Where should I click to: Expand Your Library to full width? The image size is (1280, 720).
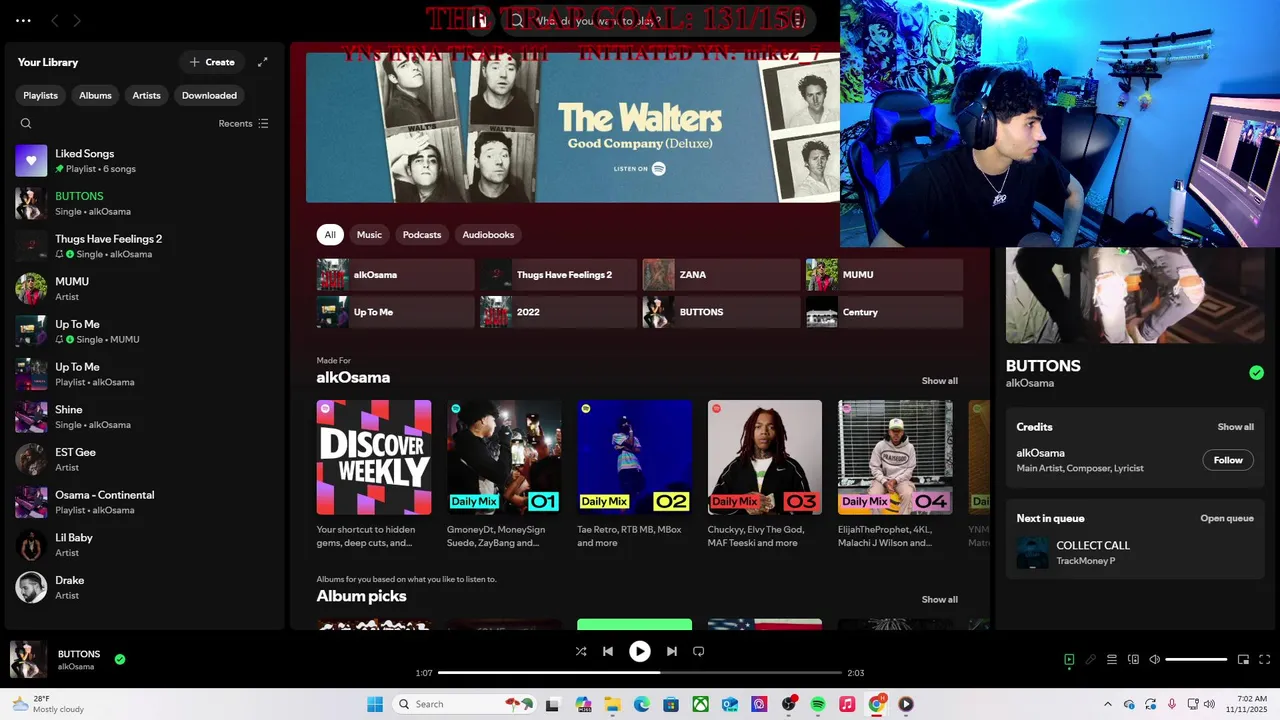[263, 62]
